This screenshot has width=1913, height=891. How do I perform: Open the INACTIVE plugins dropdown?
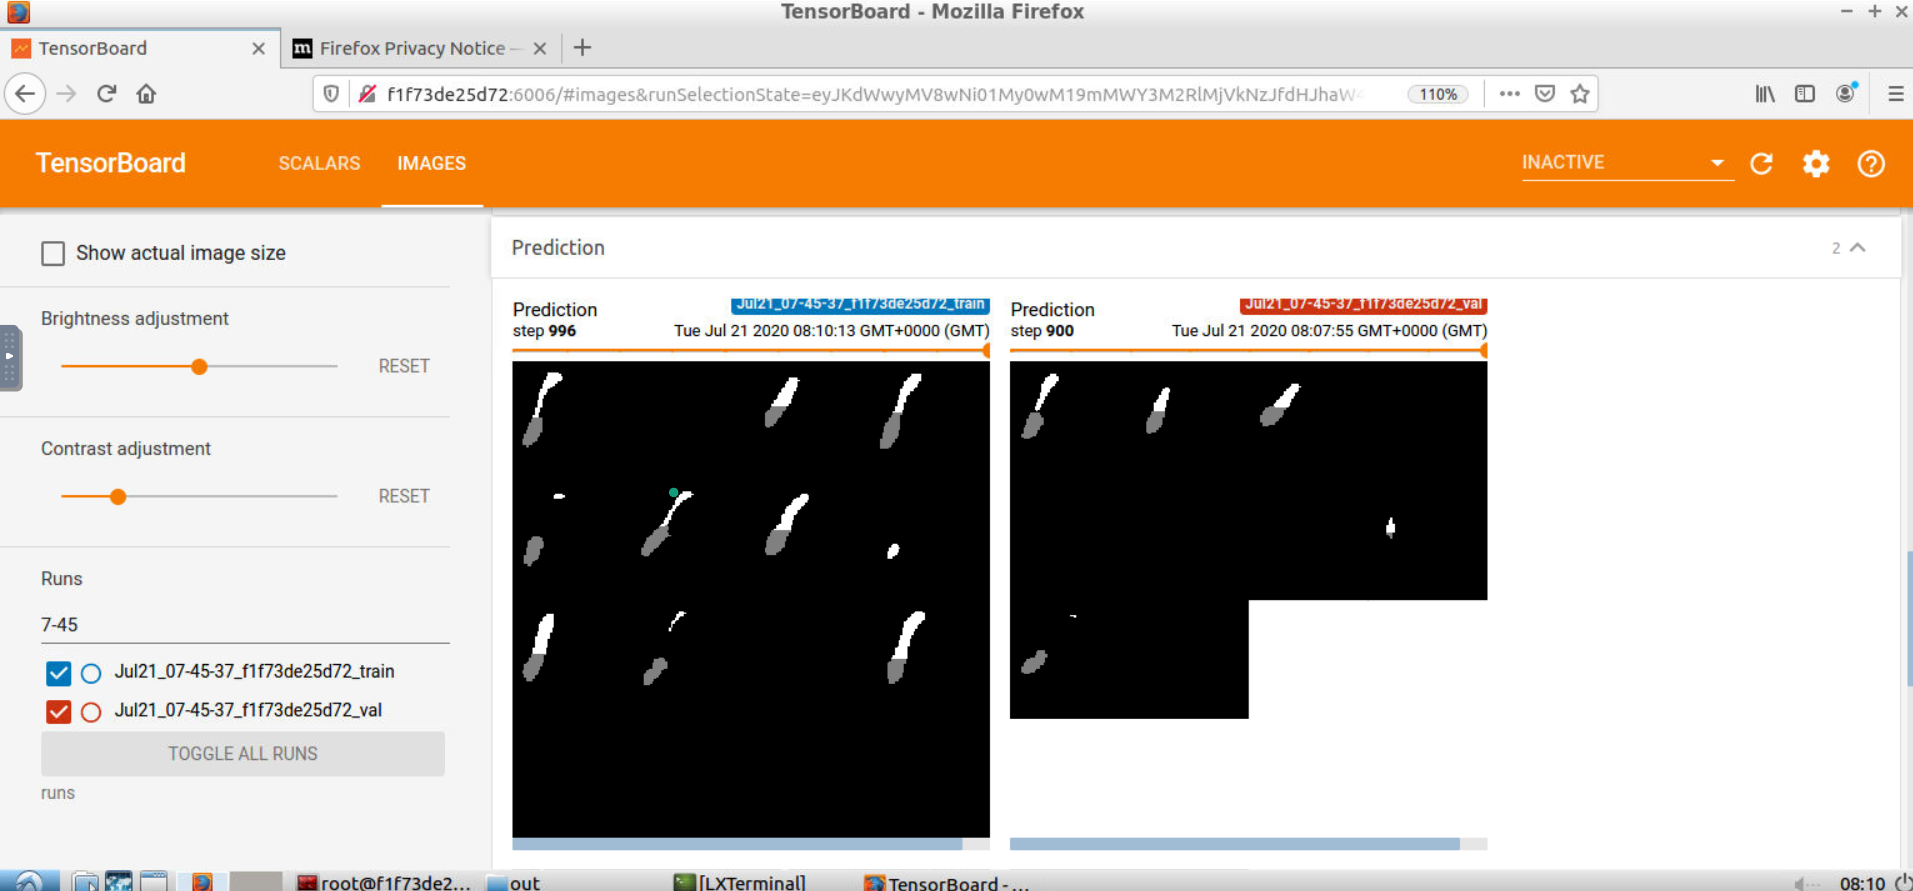1627,163
